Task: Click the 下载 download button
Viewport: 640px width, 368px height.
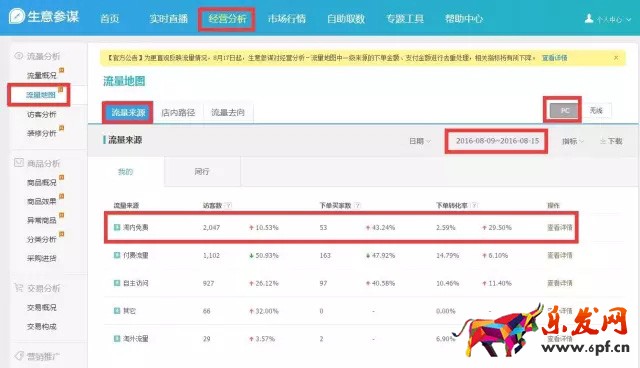Action: 611,141
